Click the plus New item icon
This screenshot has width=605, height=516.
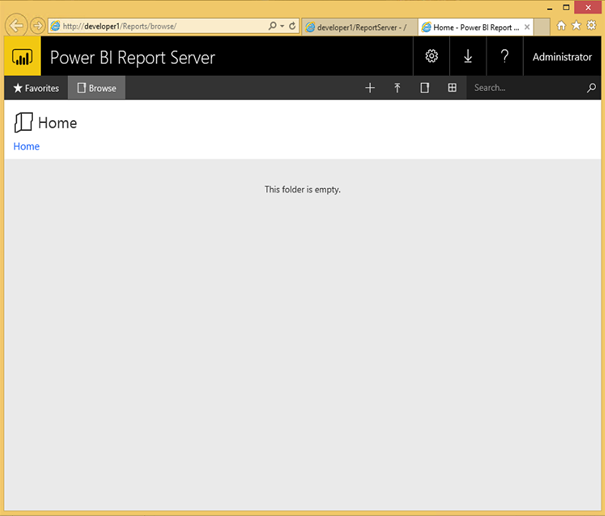tap(370, 88)
